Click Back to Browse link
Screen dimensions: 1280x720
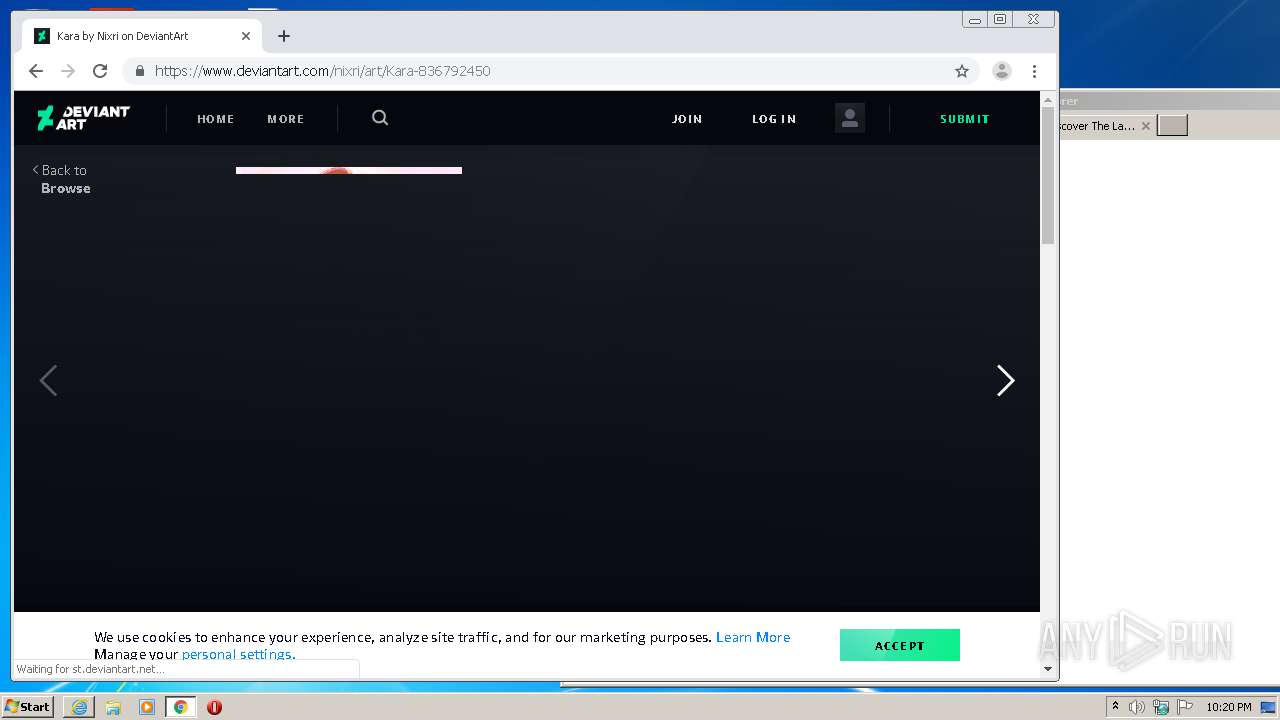point(61,179)
